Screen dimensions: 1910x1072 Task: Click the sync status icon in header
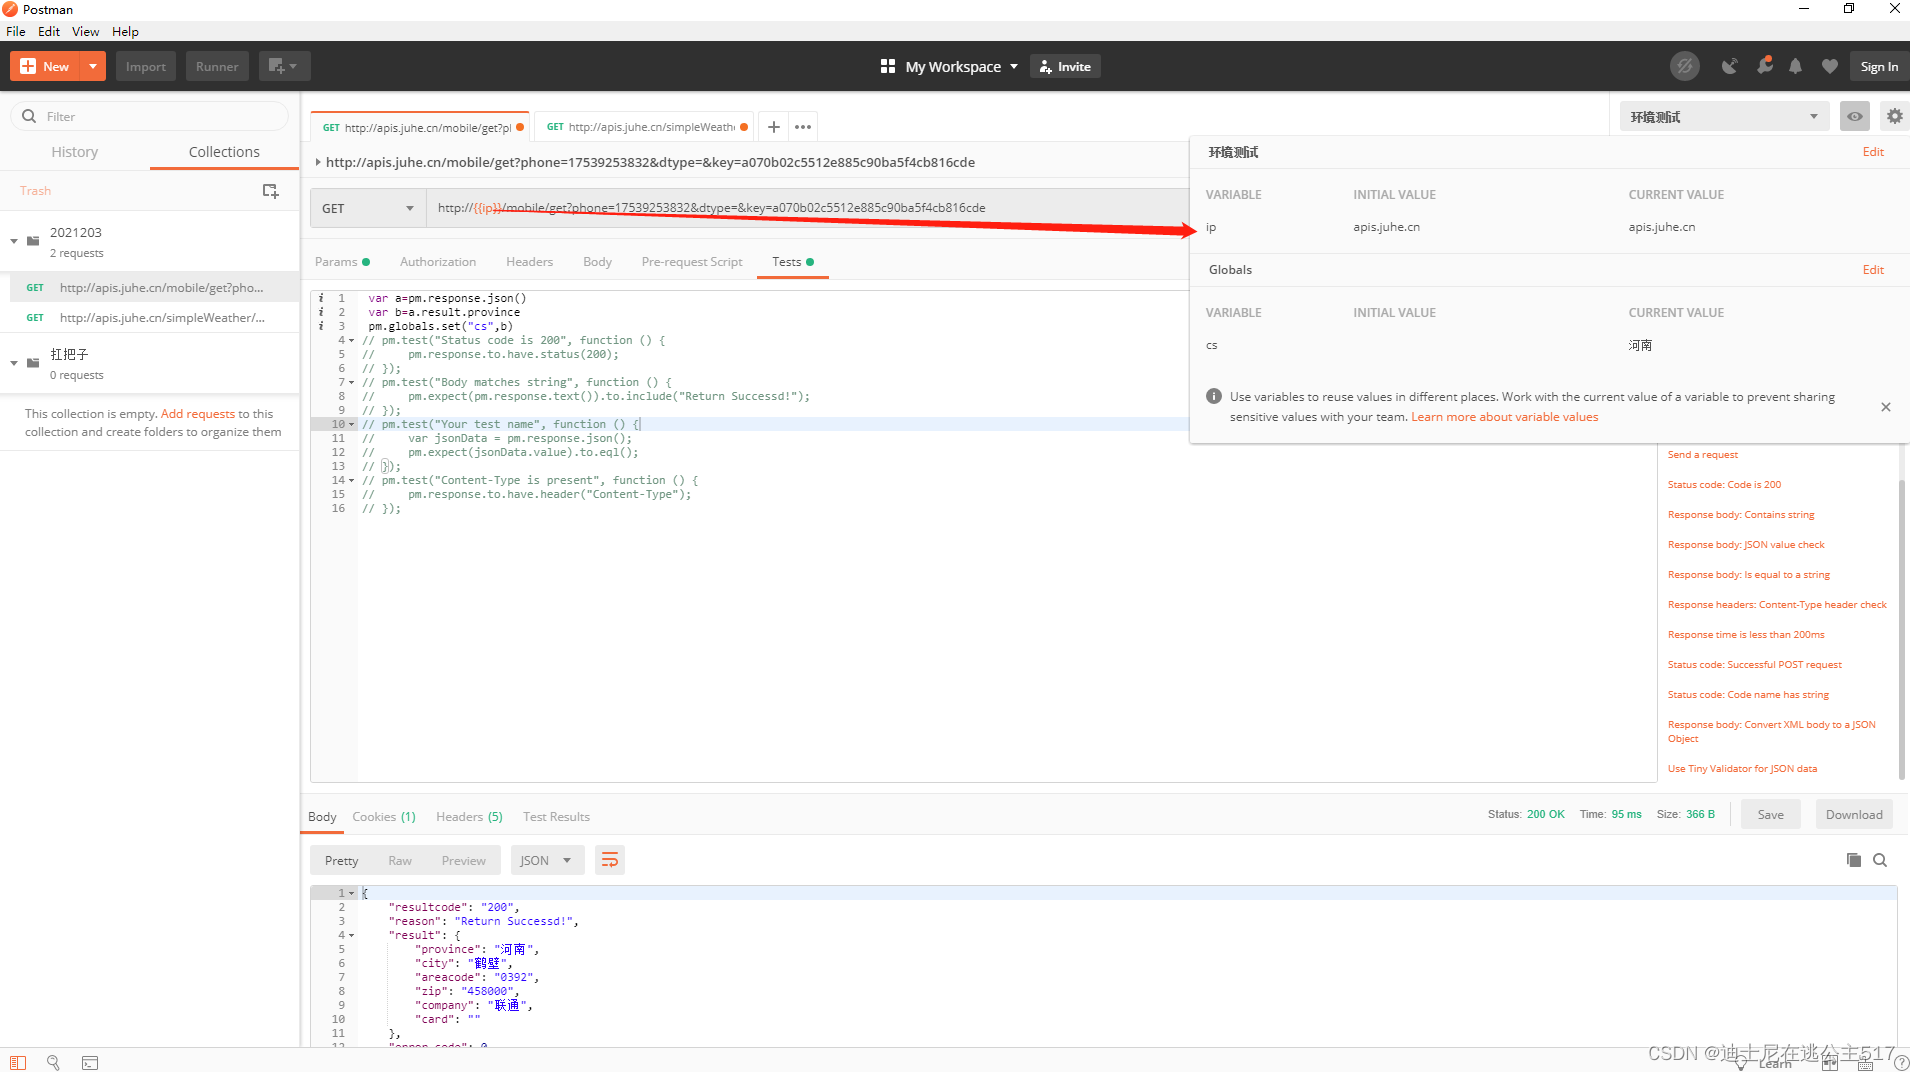[x=1685, y=66]
